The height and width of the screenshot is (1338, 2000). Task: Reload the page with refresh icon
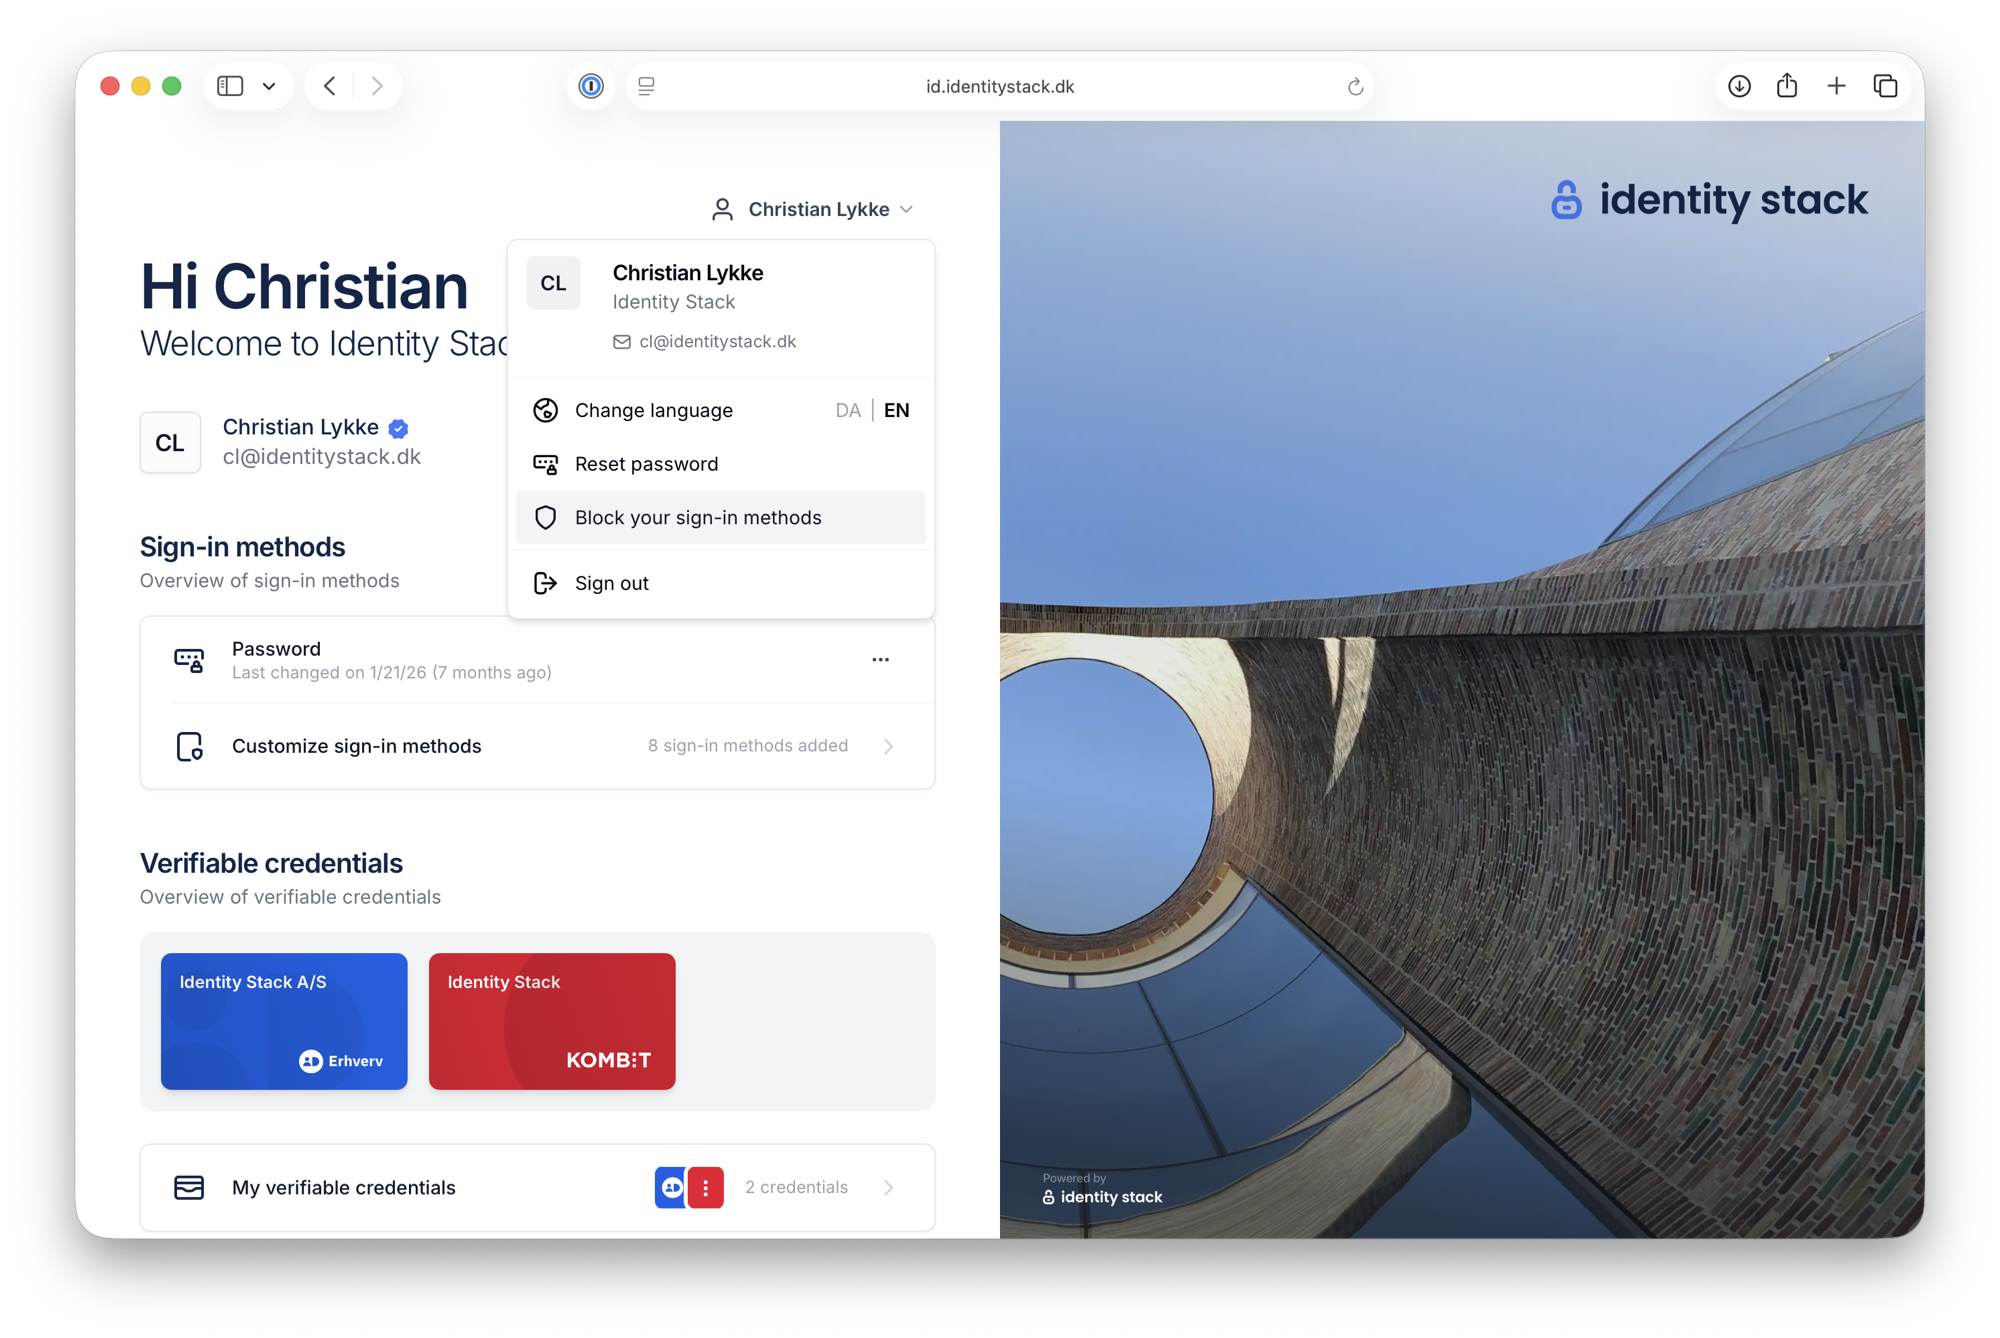1355,87
